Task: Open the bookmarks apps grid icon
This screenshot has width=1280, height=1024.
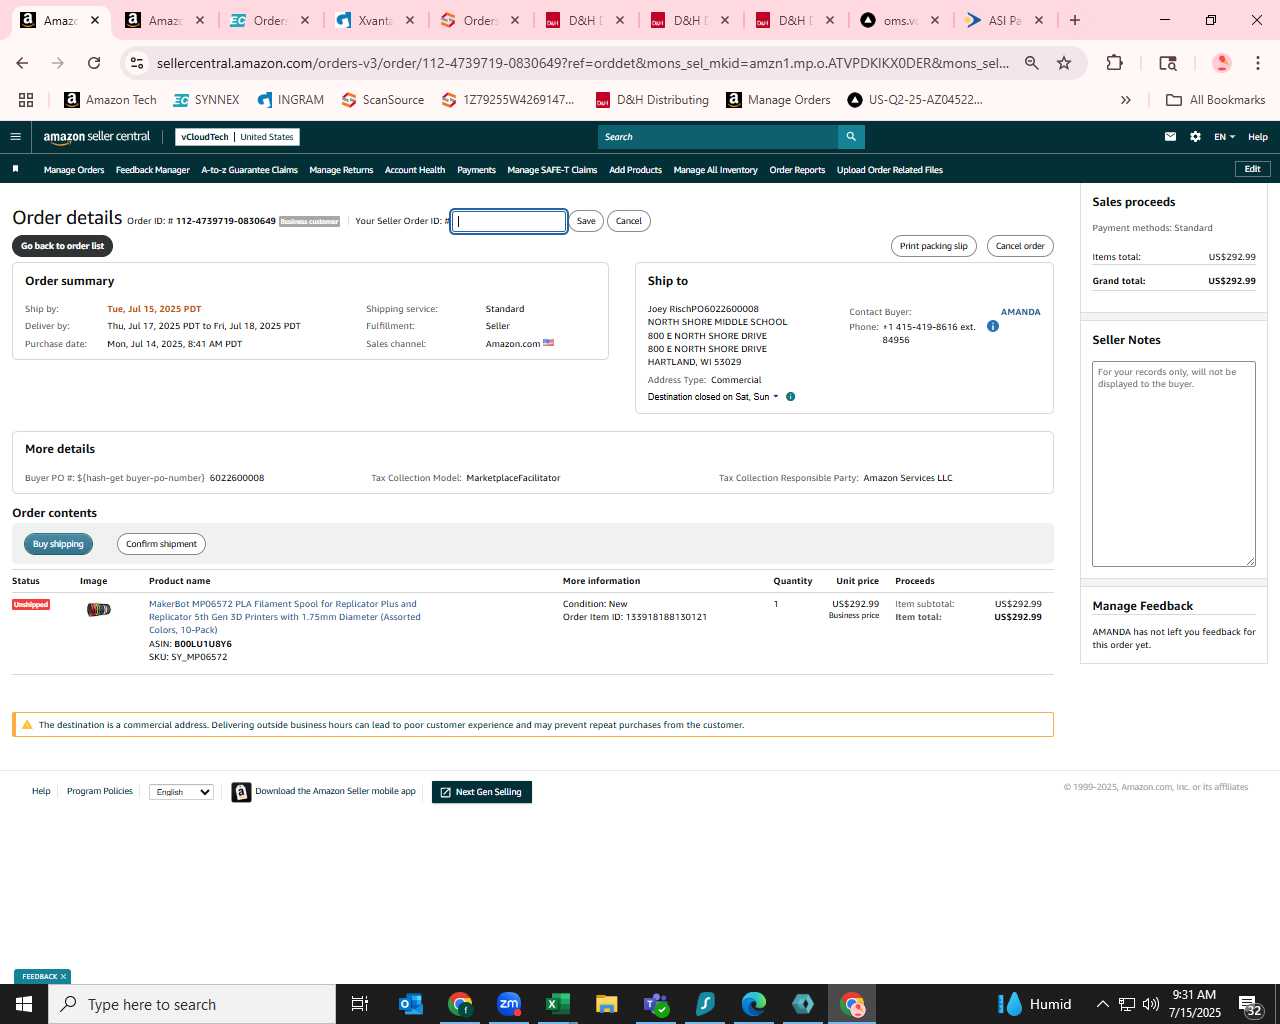Action: click(26, 100)
